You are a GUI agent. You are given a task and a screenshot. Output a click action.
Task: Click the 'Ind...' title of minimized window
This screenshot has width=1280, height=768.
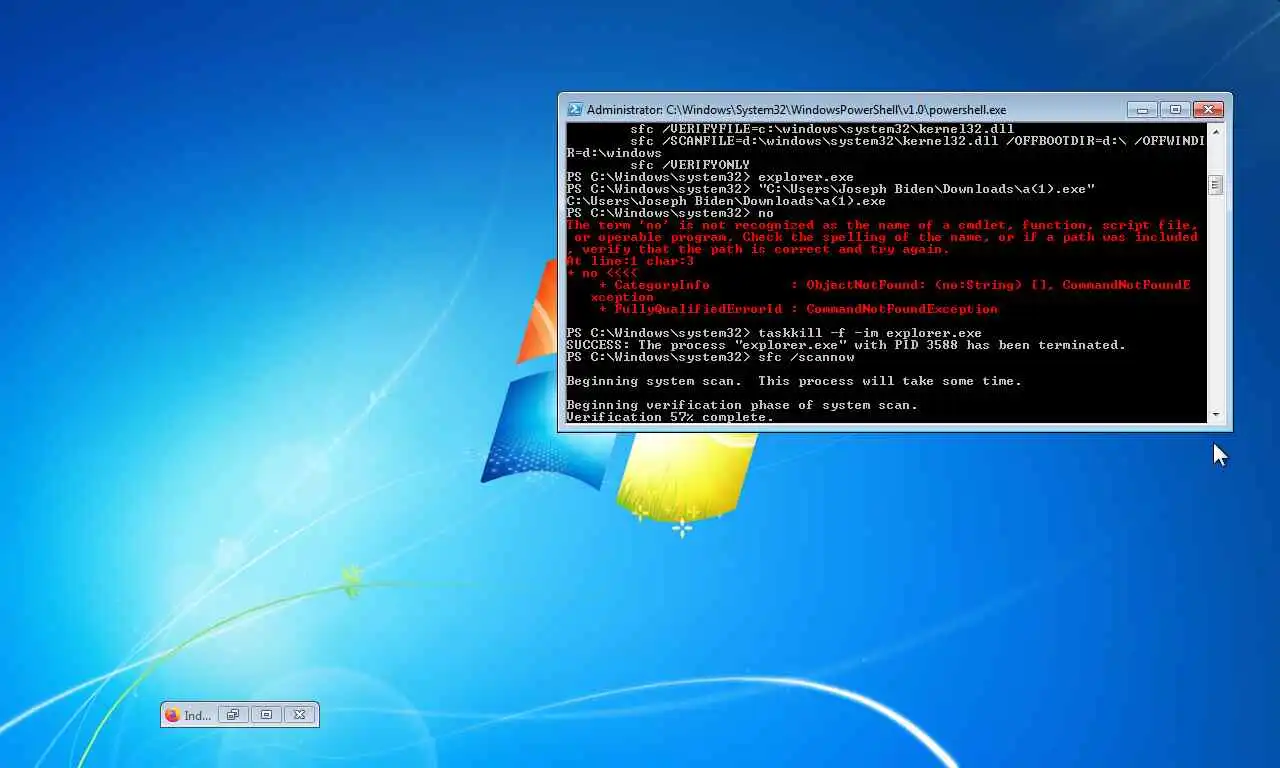pos(197,715)
